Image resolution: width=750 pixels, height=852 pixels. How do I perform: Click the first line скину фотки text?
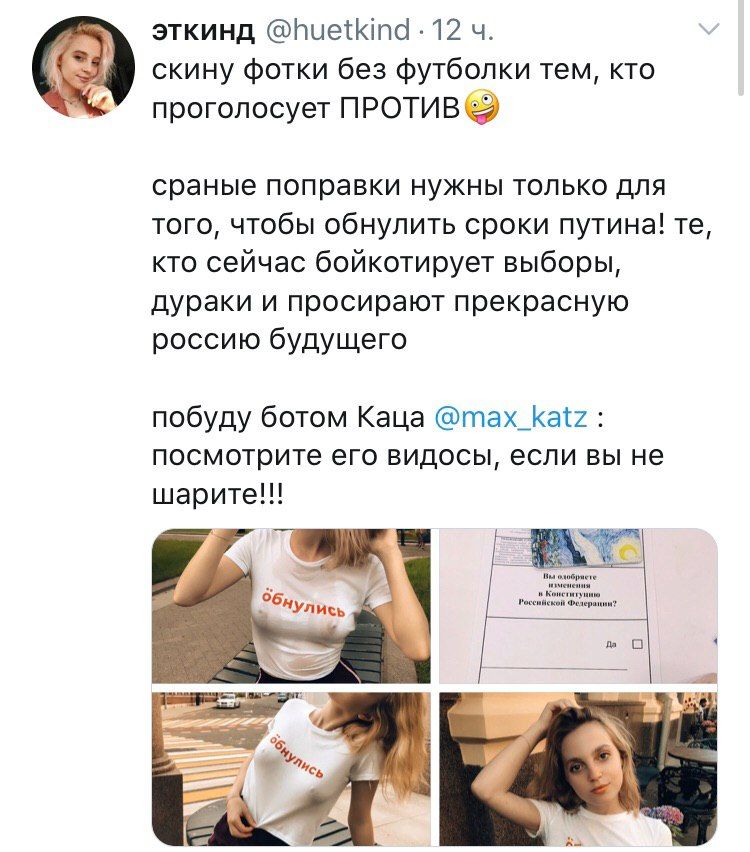[403, 70]
